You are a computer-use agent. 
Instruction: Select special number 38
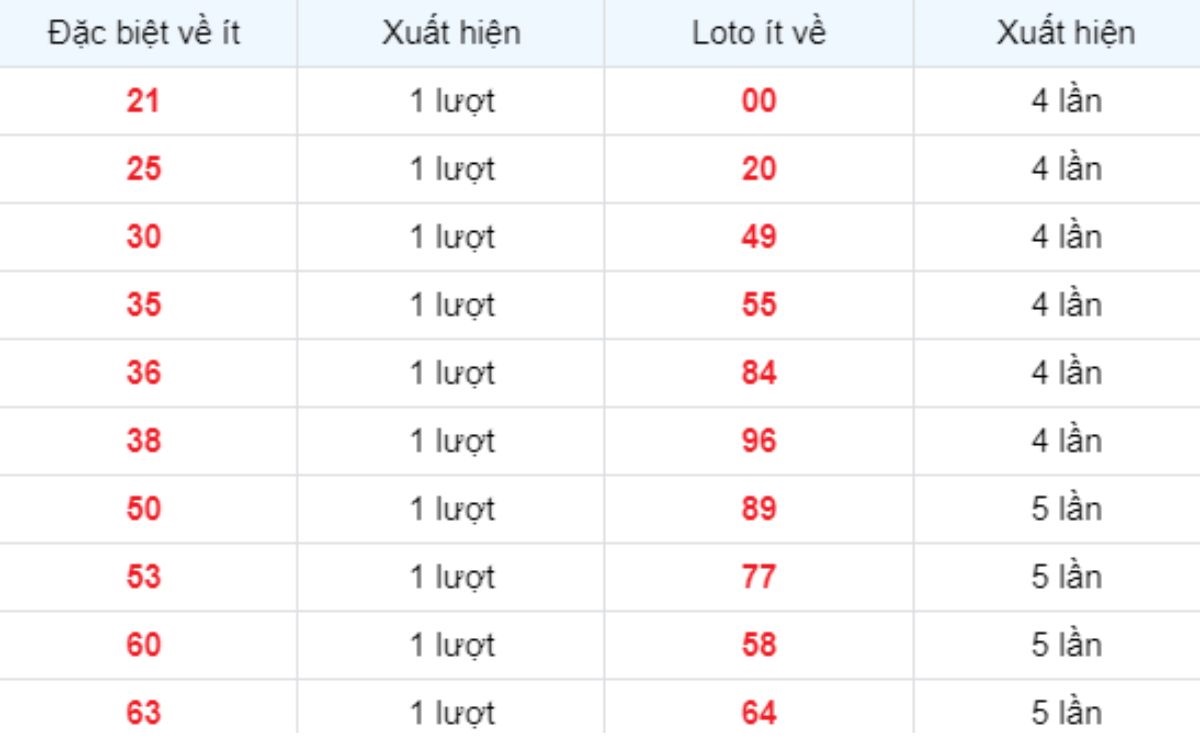[x=144, y=441]
